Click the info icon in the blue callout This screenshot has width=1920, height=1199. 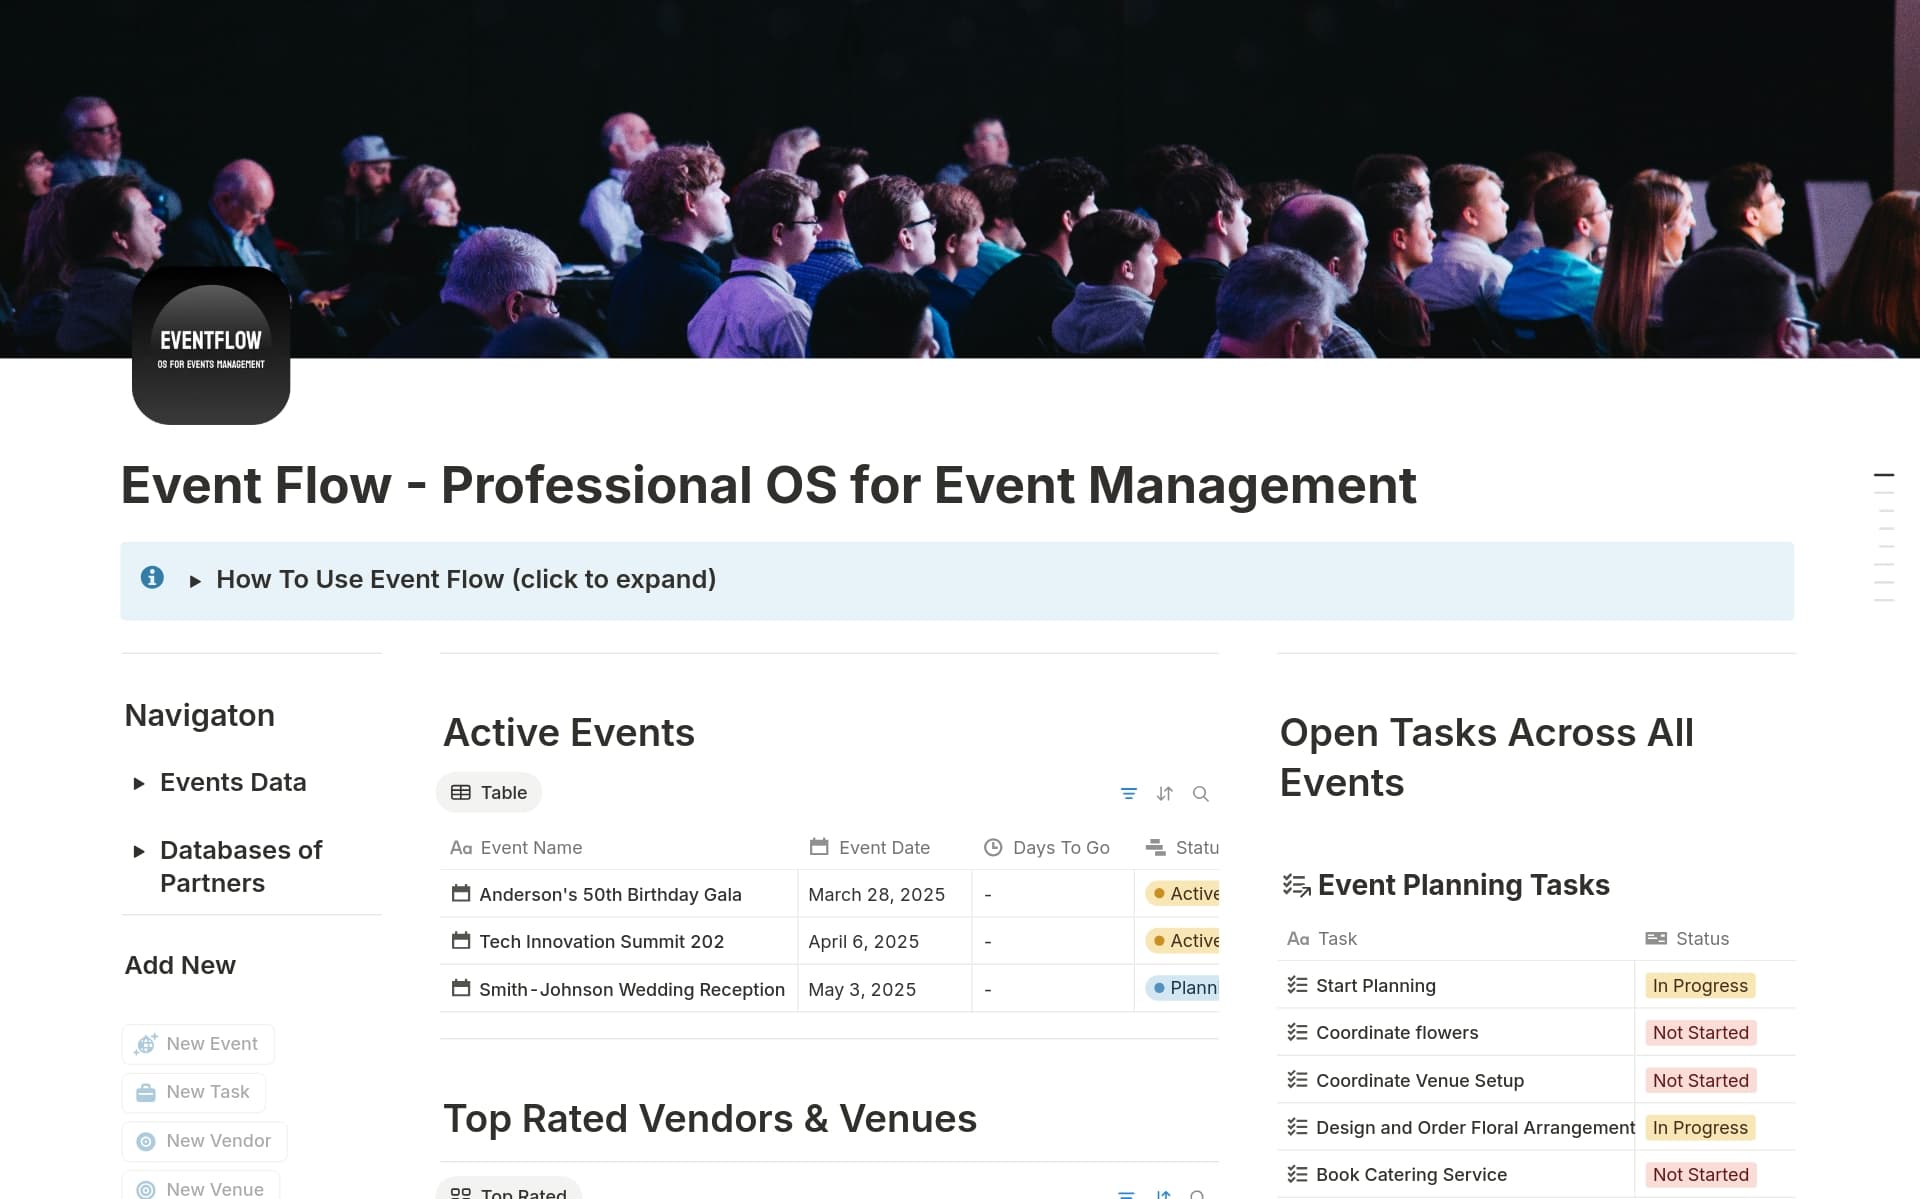coord(152,578)
